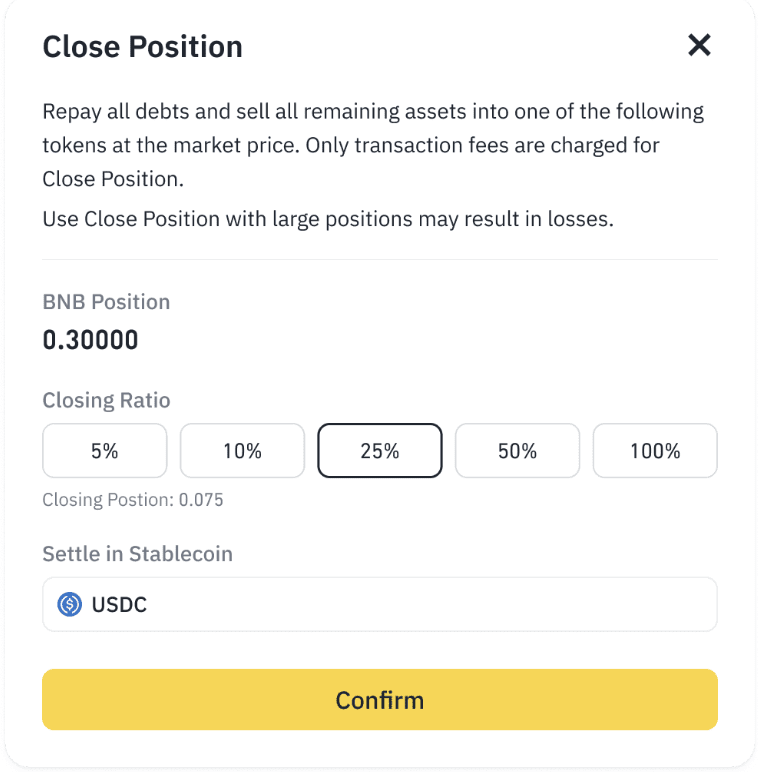Select the 5% closing ratio
This screenshot has height=772, width=758.
104,451
